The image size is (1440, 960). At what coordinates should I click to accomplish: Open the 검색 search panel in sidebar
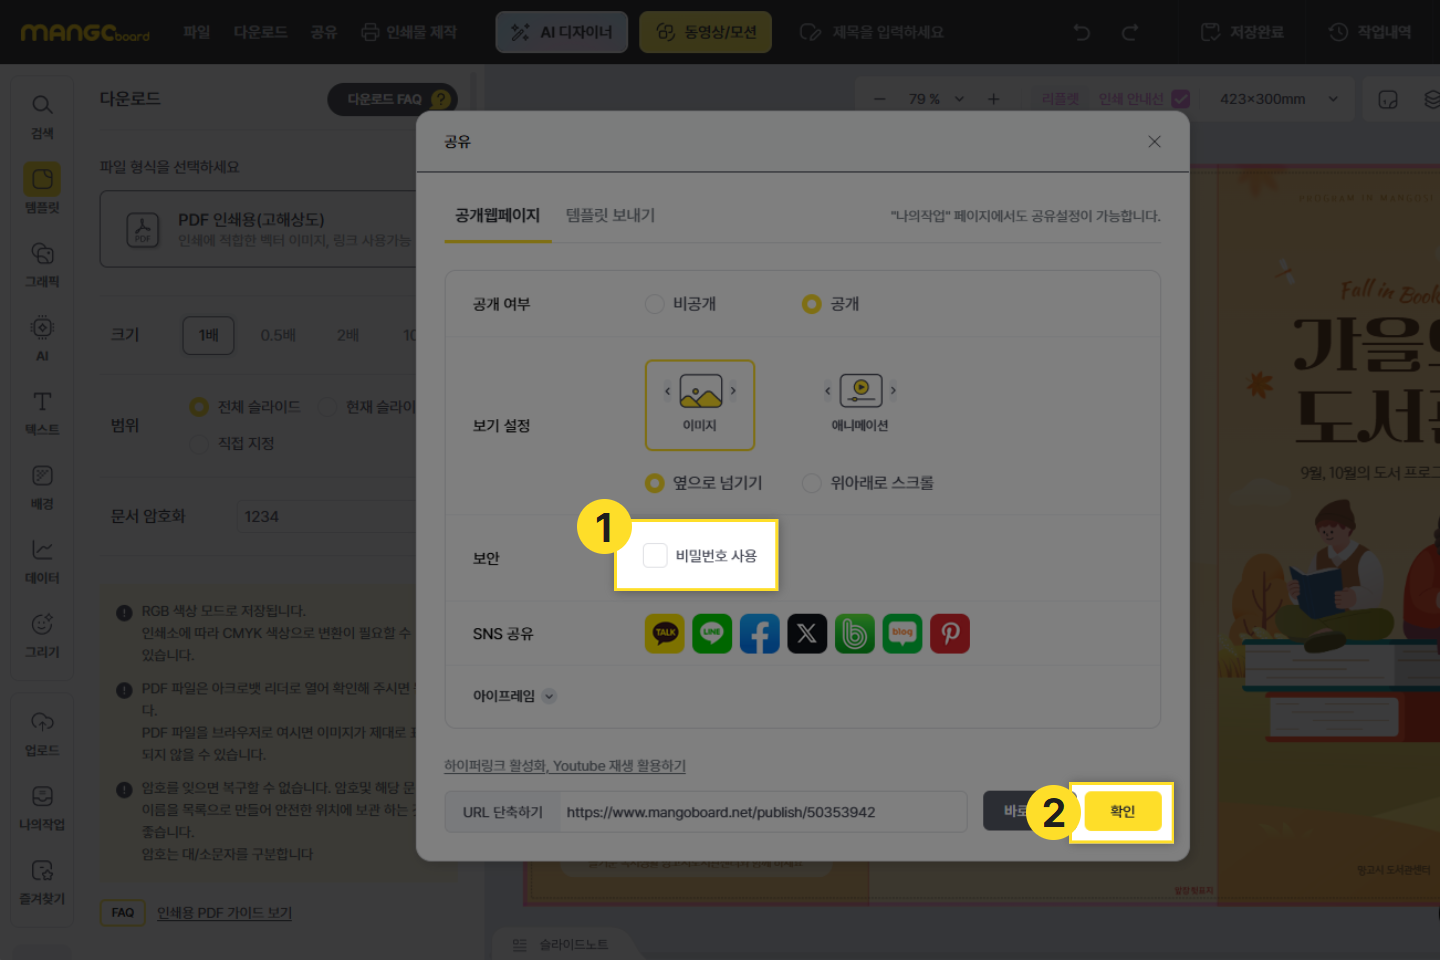[x=42, y=116]
